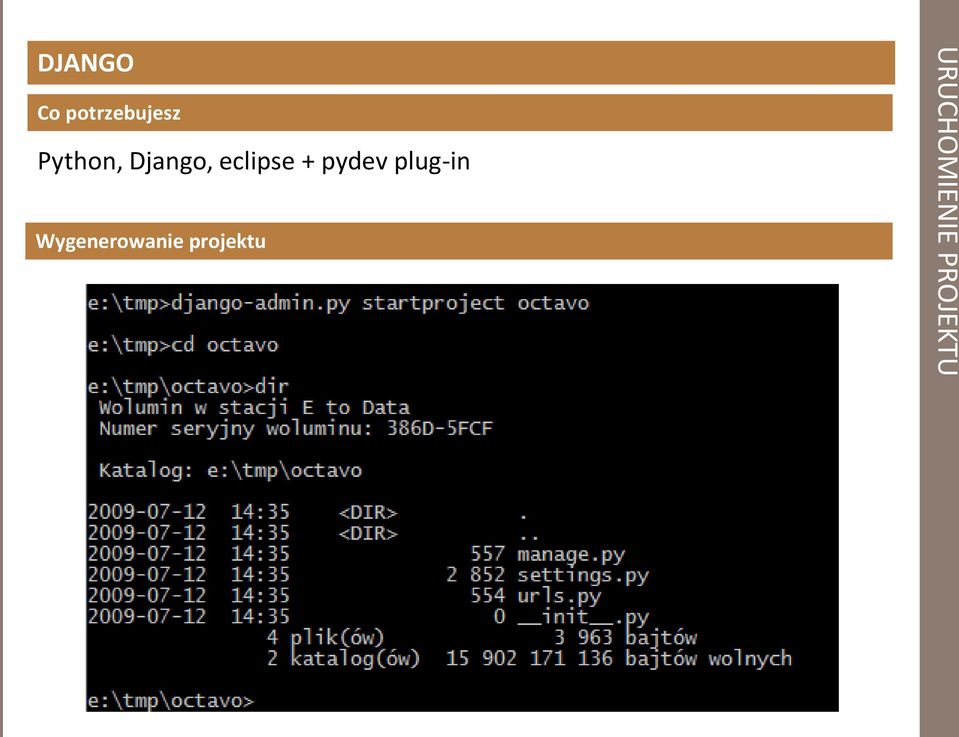Click 'Katalog: e:\tmp\octavo' line
The width and height of the screenshot is (959, 737).
[x=230, y=470]
